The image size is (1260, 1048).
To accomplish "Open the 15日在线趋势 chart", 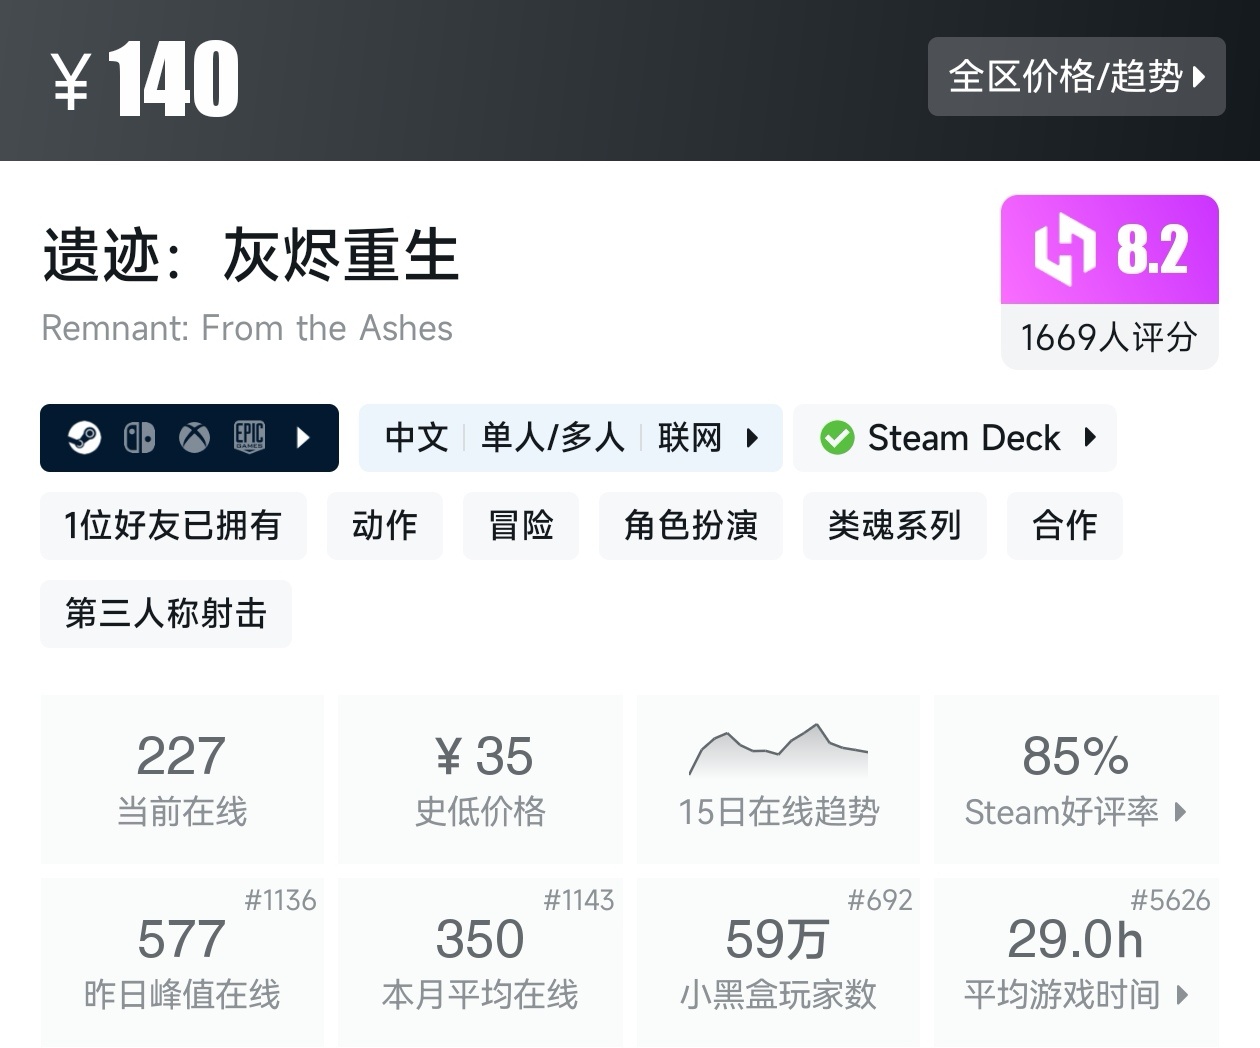I will [779, 779].
